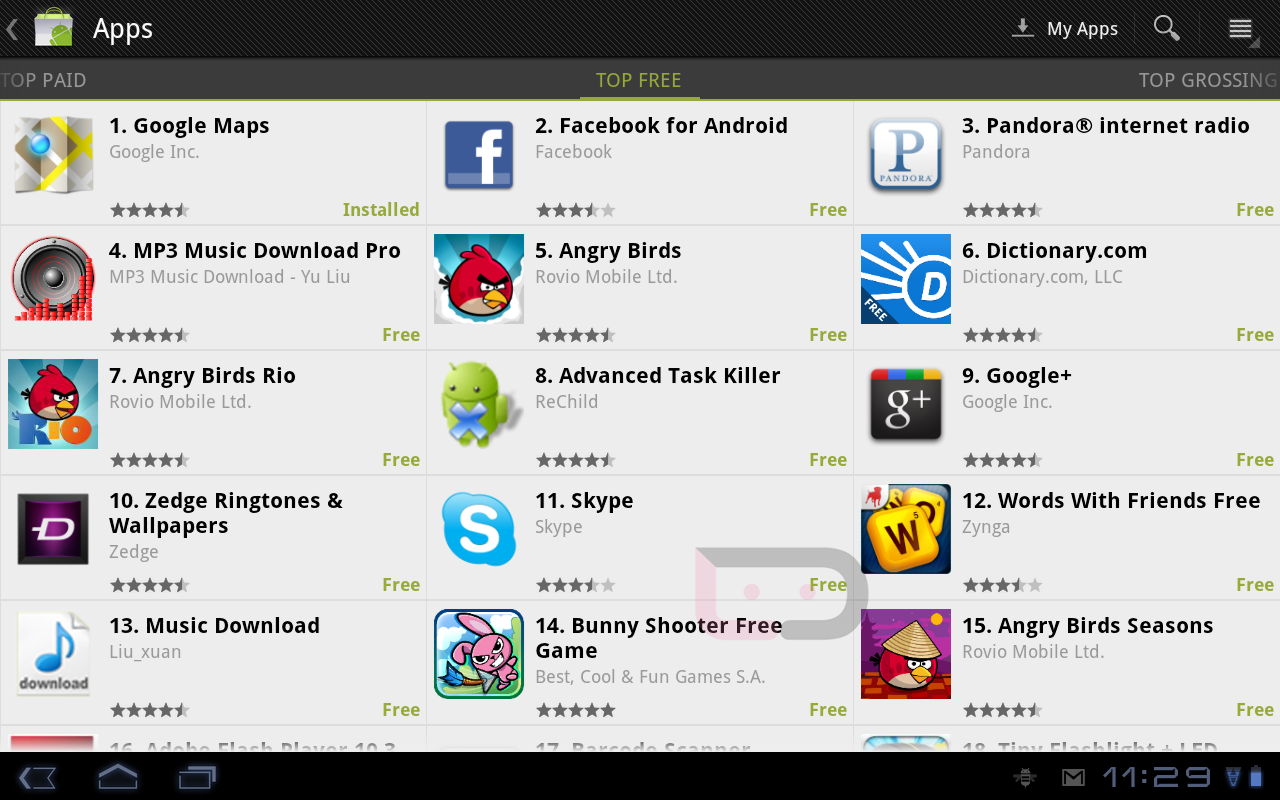Screen dimensions: 1280x800
Task: Open the Google+ app icon
Action: pos(906,404)
